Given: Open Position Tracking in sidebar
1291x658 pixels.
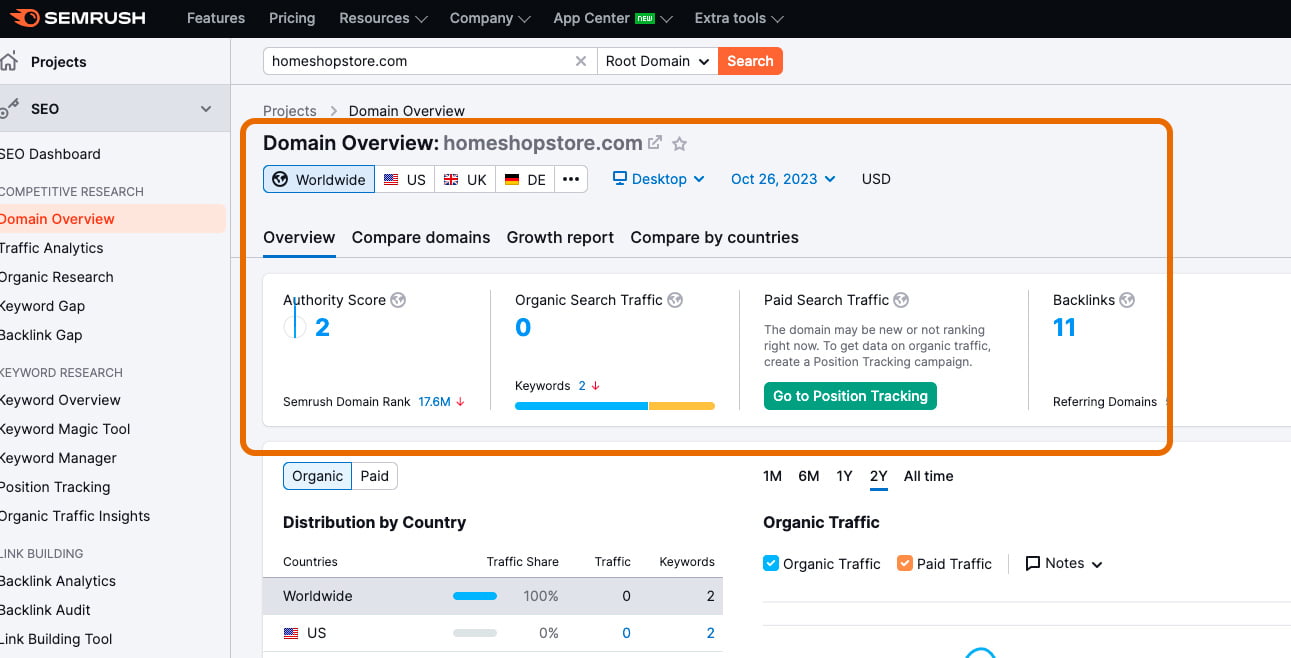Looking at the screenshot, I should [x=55, y=487].
